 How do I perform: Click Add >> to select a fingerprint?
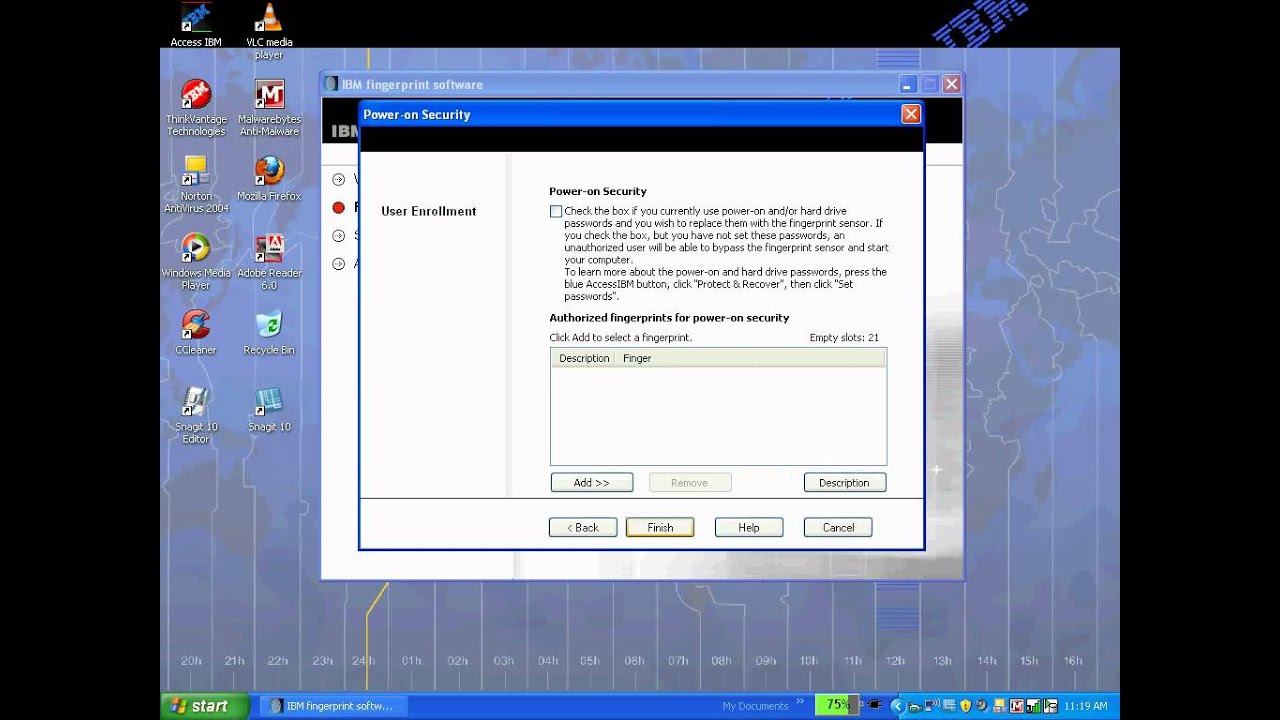[592, 483]
